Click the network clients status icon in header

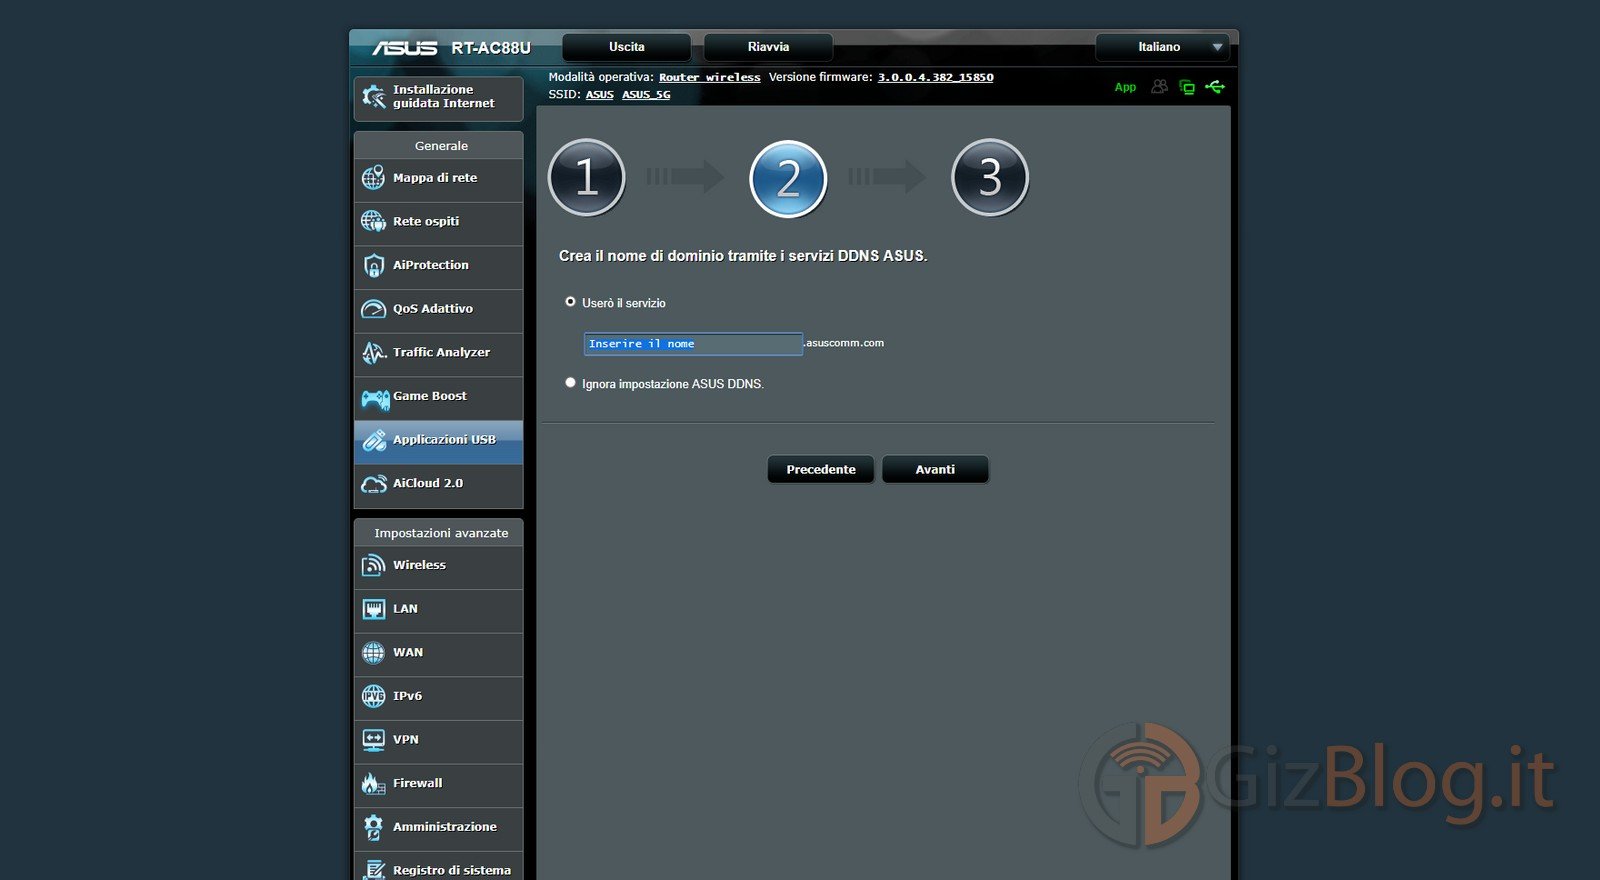1187,87
